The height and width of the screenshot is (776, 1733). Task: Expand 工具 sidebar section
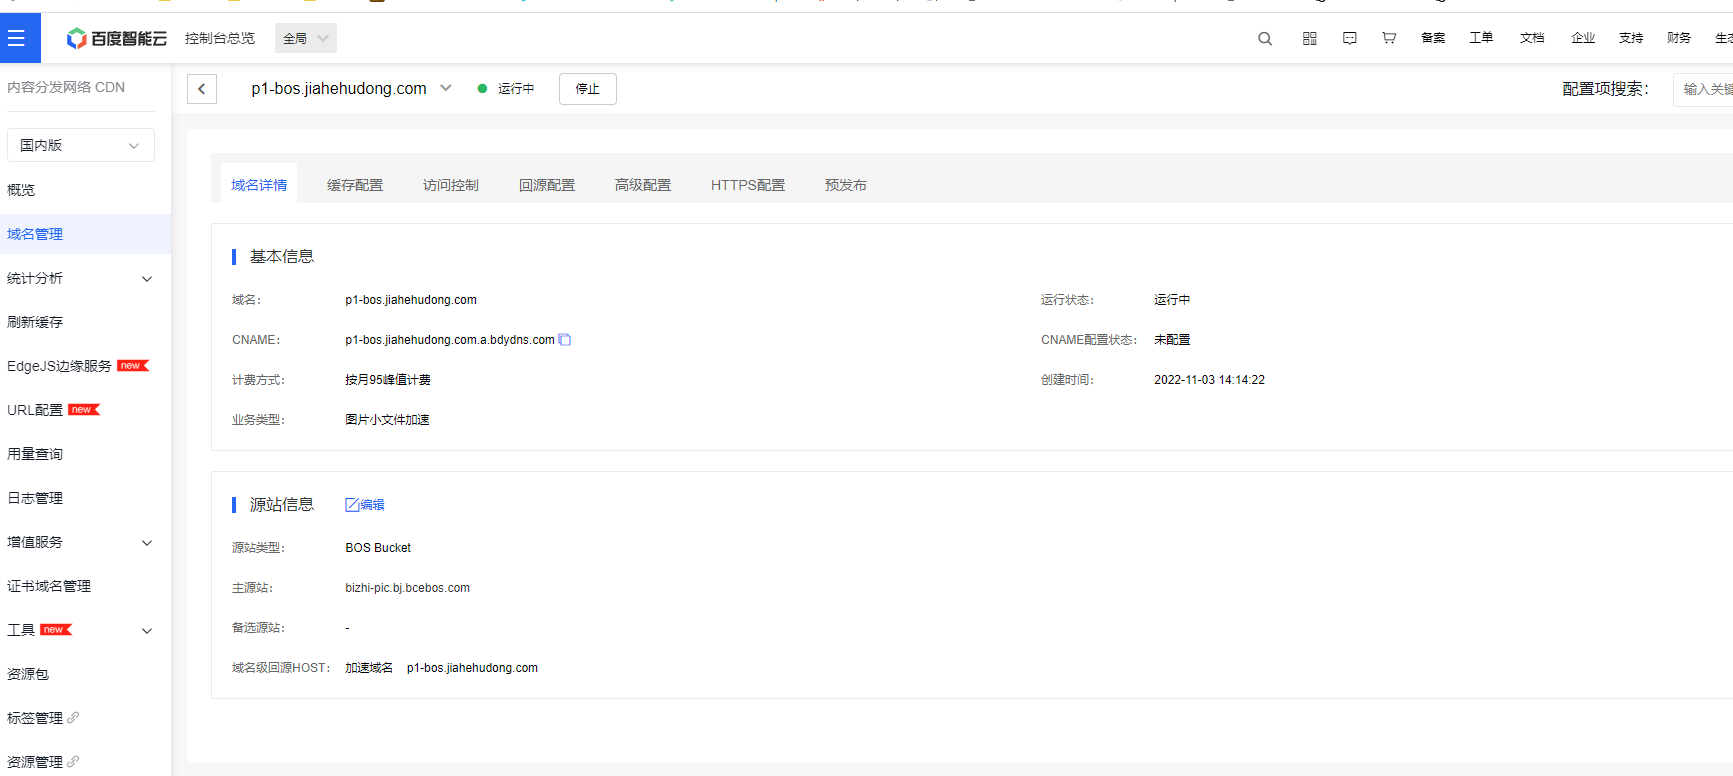click(147, 630)
